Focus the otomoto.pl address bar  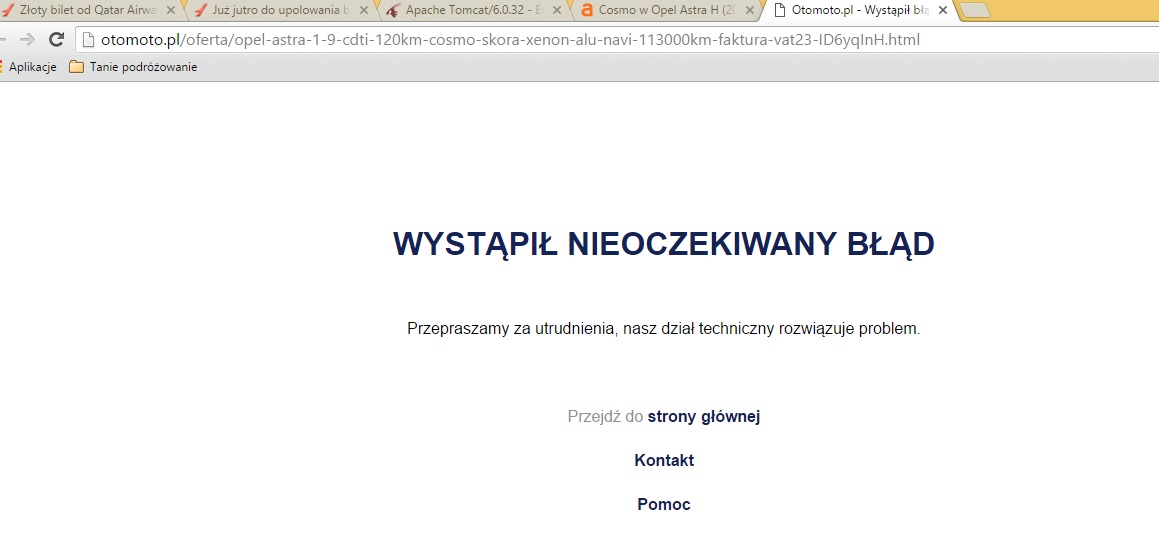click(x=617, y=40)
